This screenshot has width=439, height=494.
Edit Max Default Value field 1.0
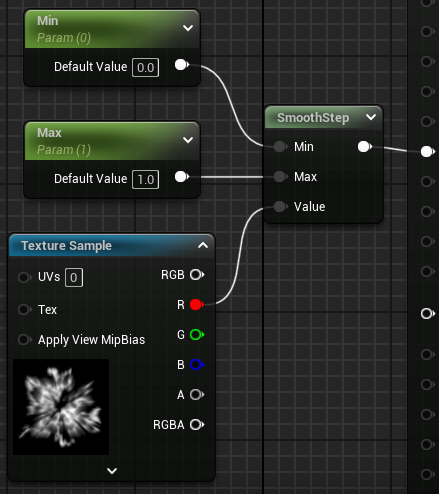[x=146, y=180]
